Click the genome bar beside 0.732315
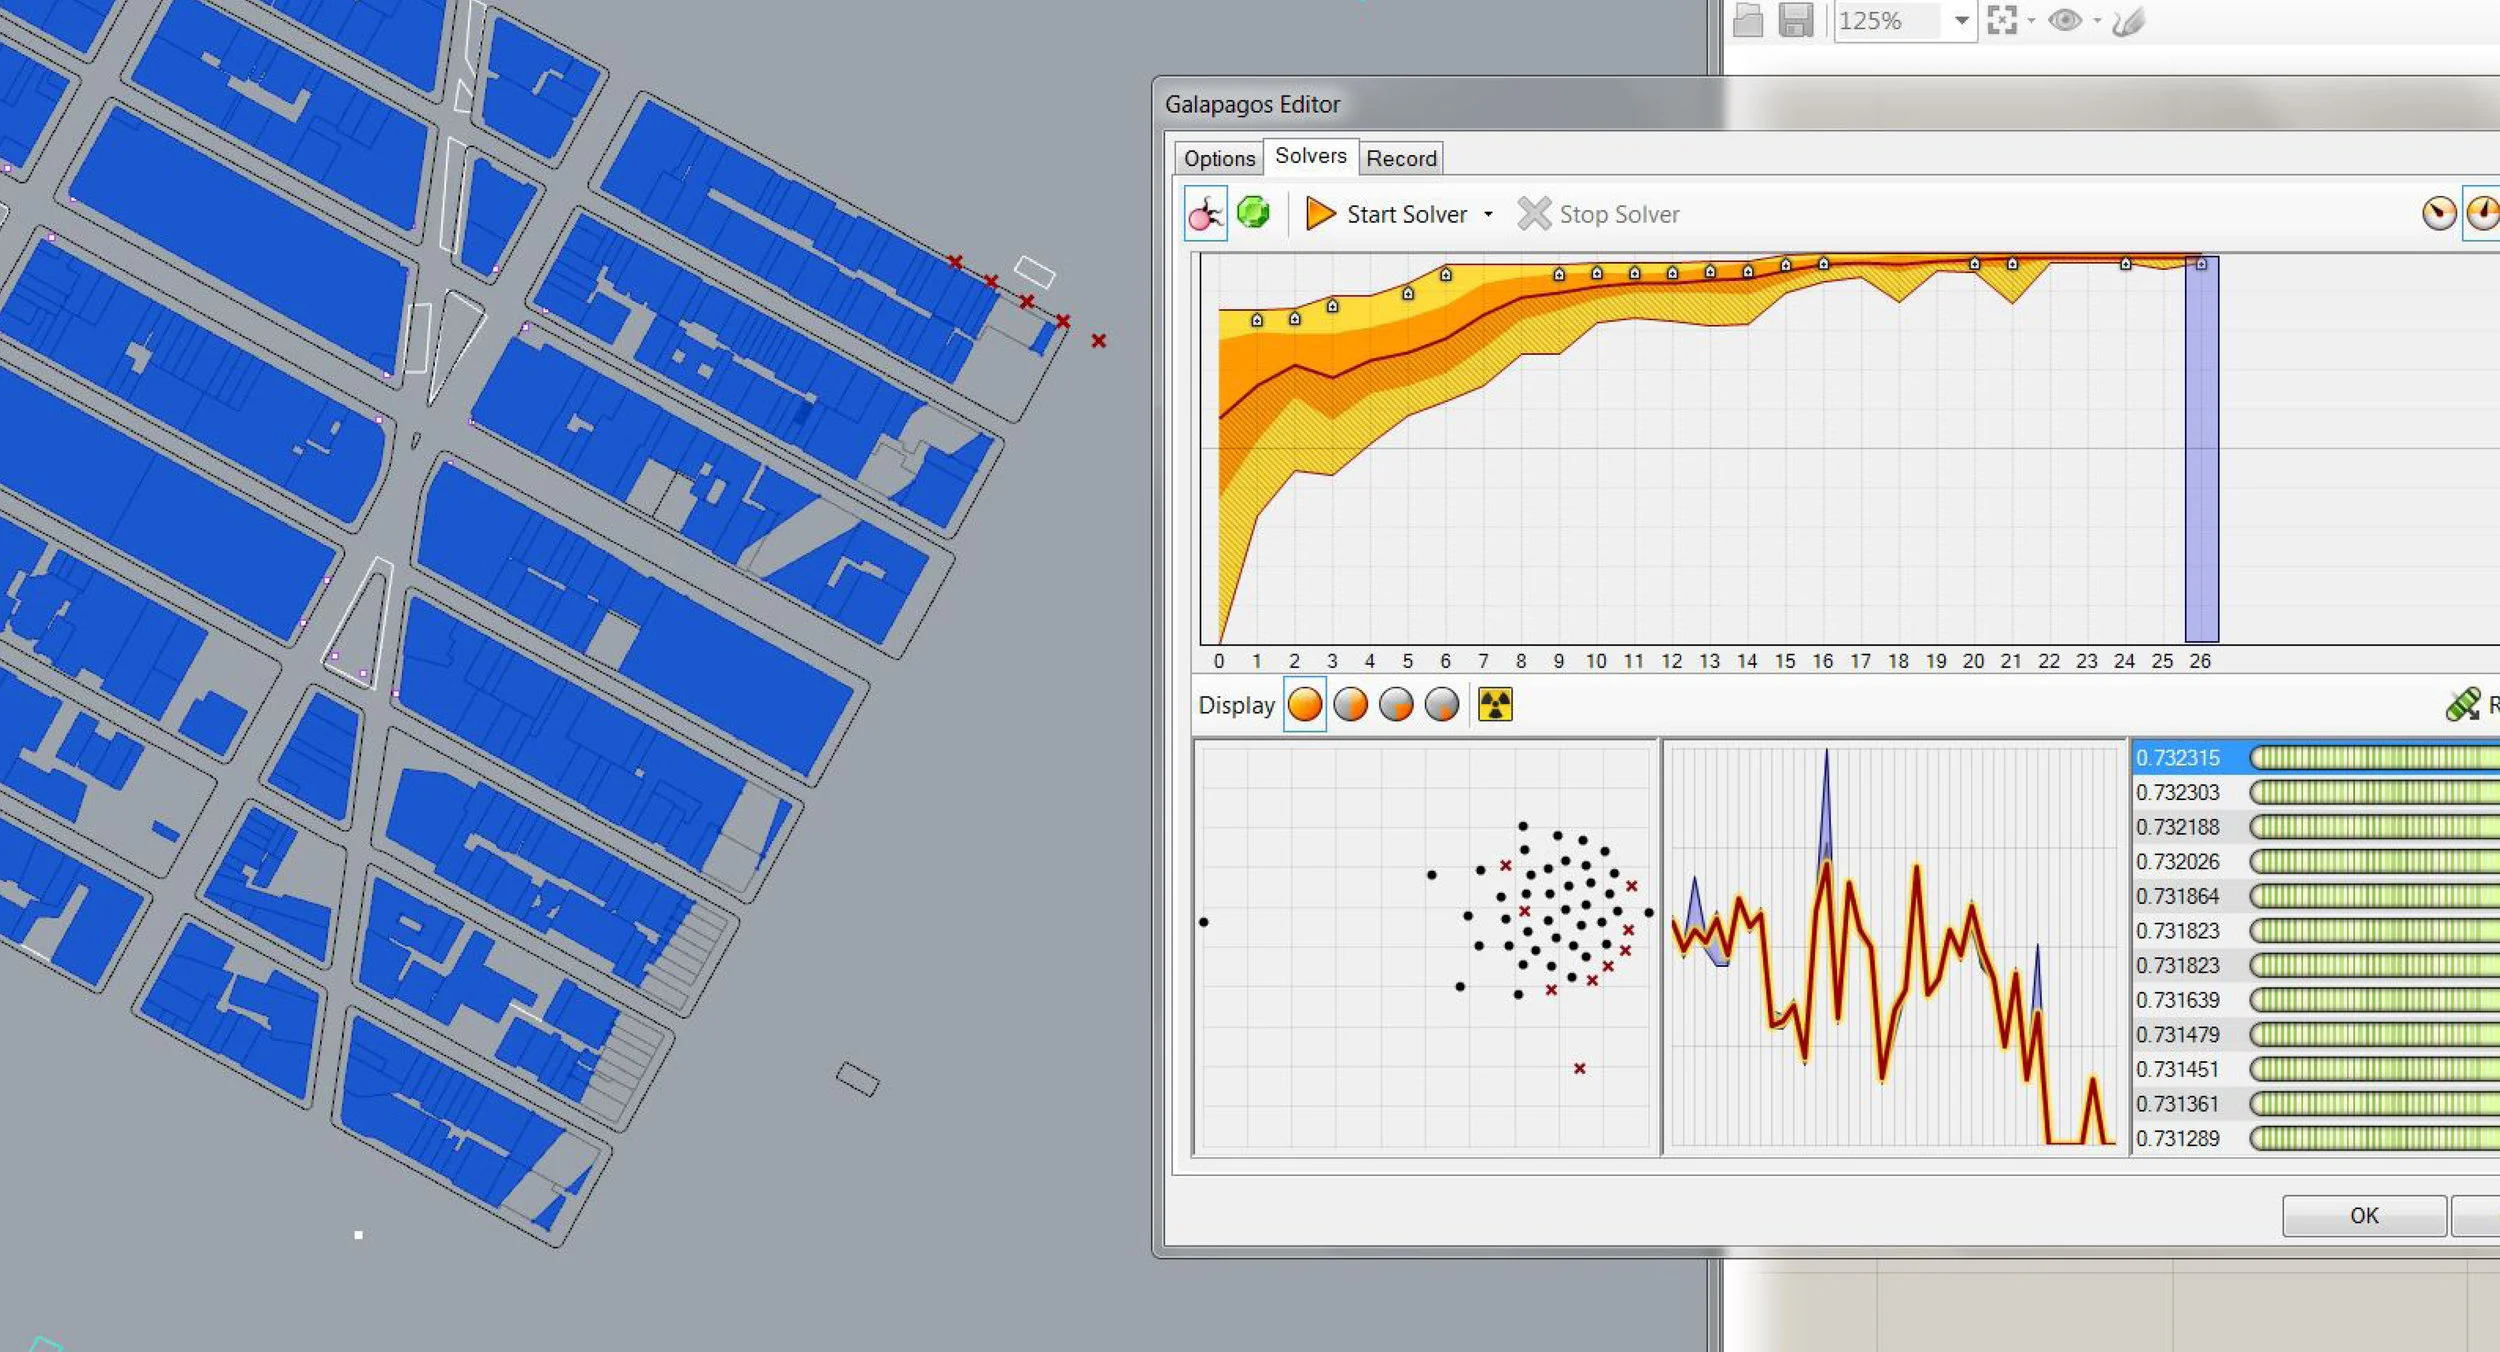2500x1352 pixels. [2375, 758]
